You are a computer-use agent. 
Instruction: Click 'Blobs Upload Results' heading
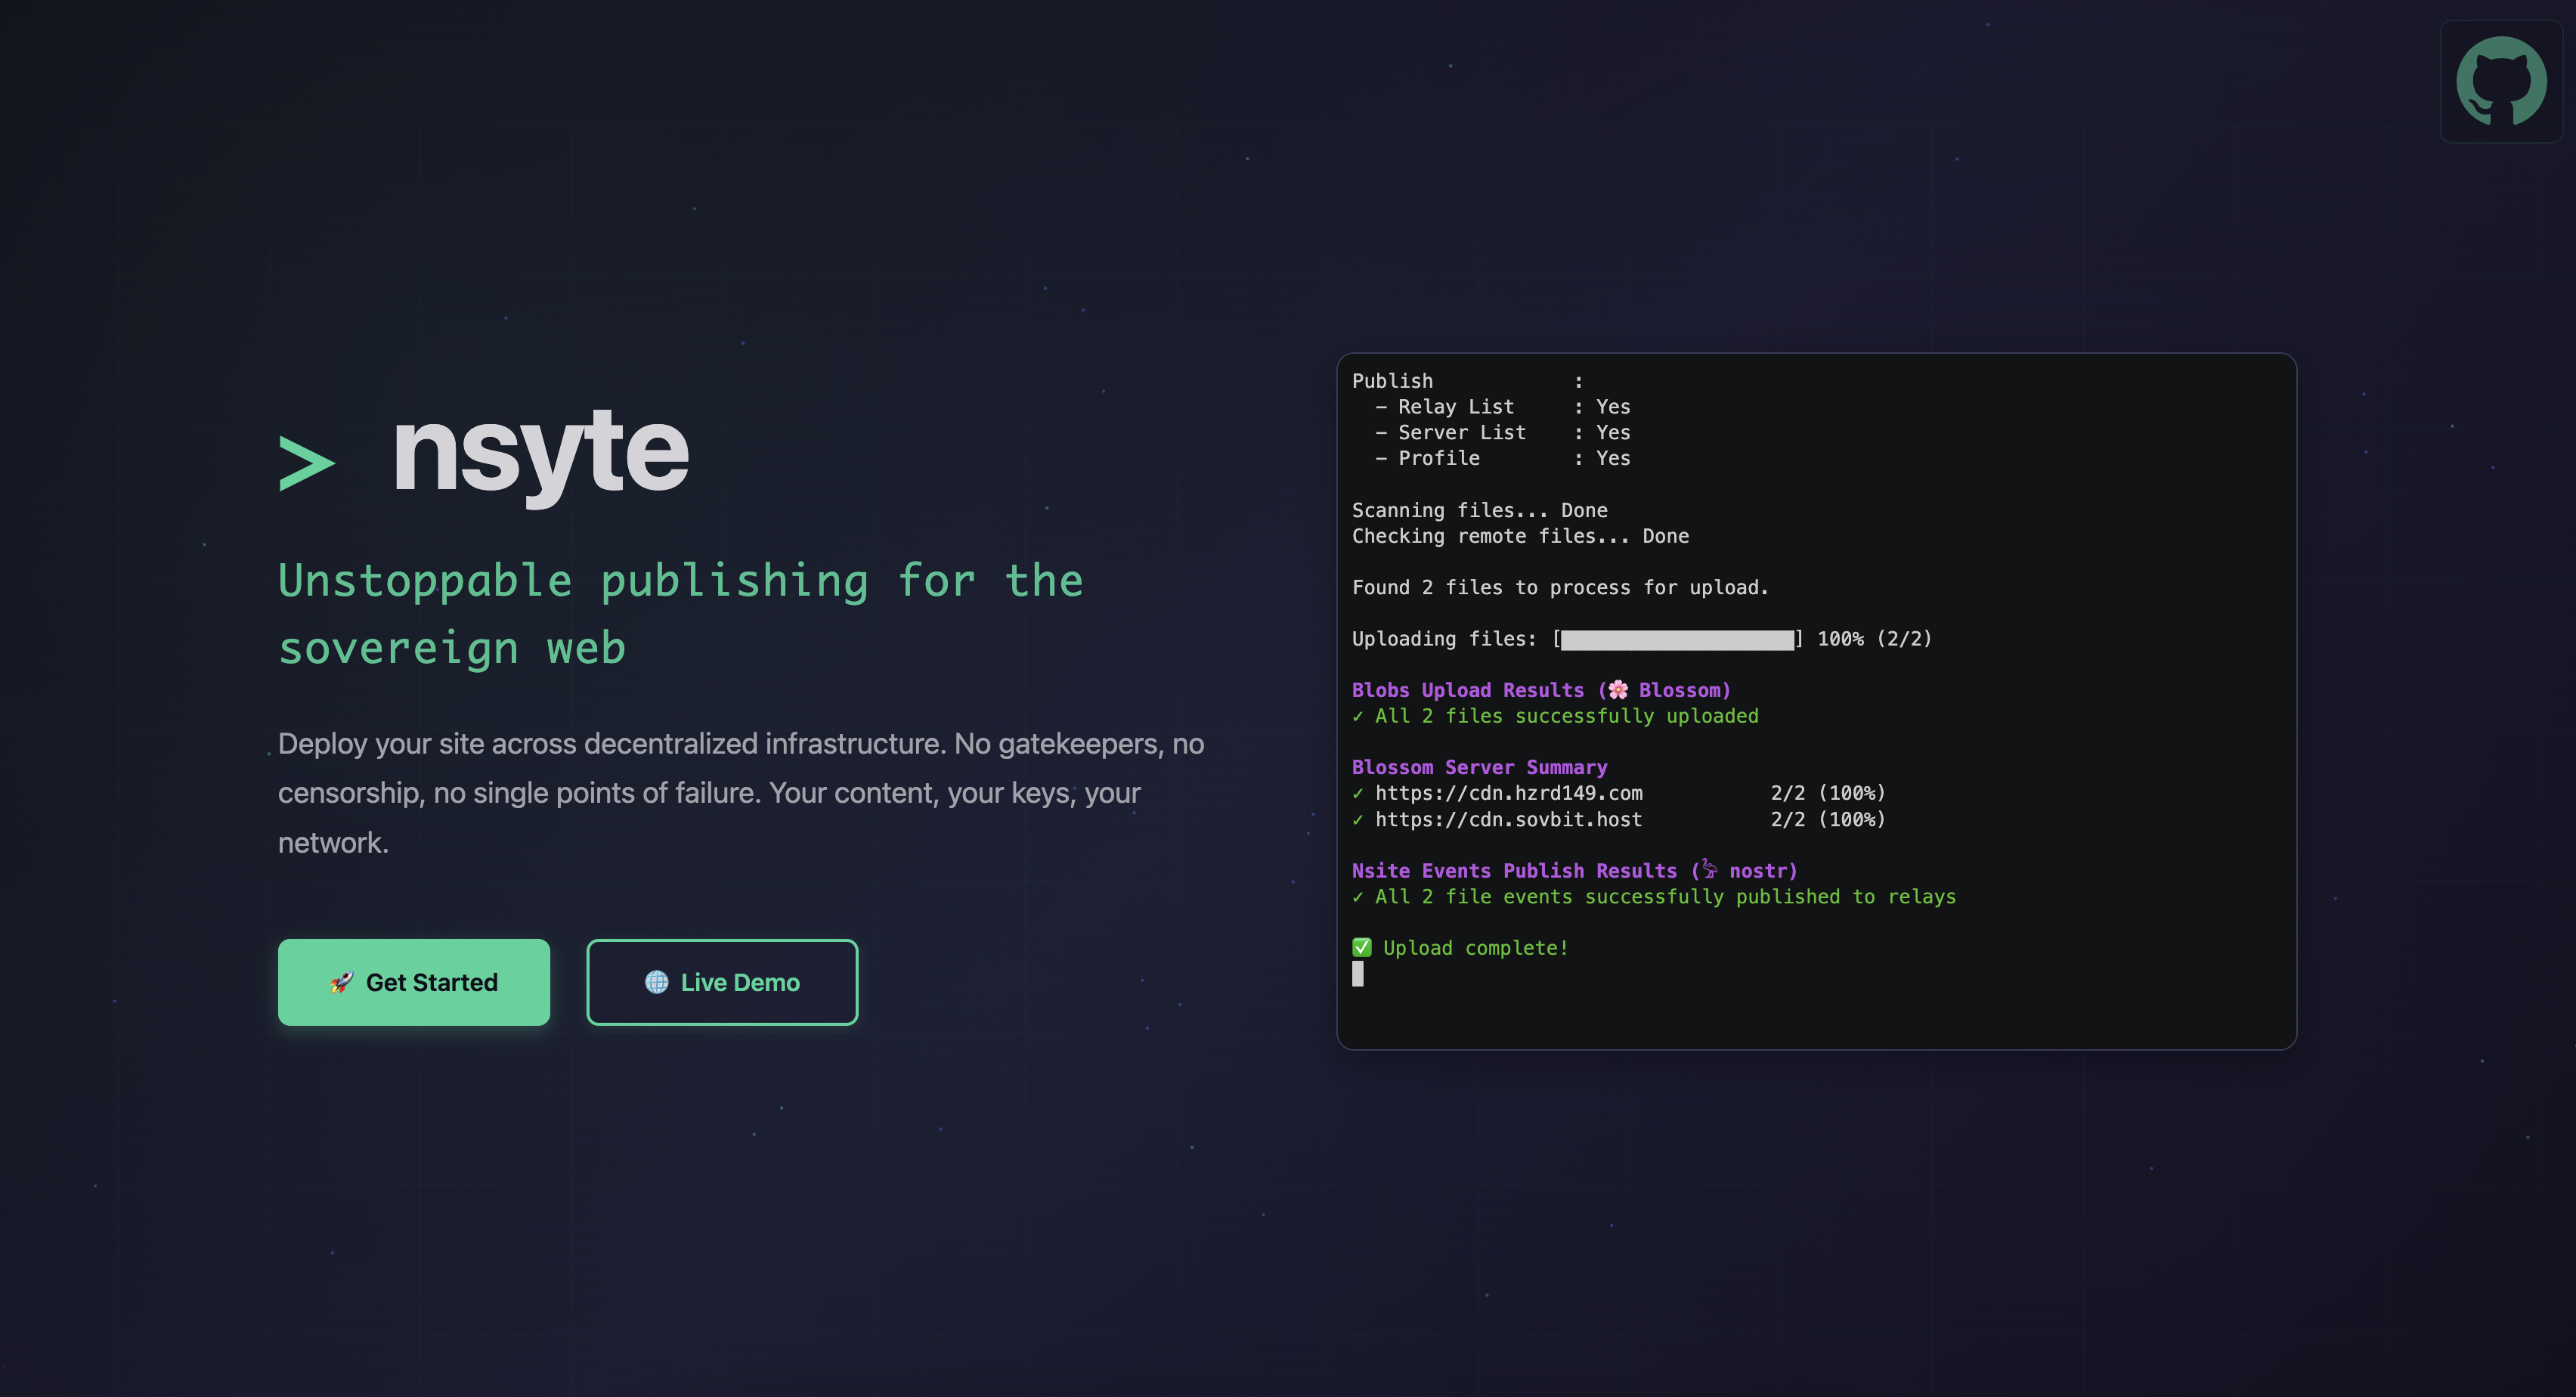[x=1541, y=690]
